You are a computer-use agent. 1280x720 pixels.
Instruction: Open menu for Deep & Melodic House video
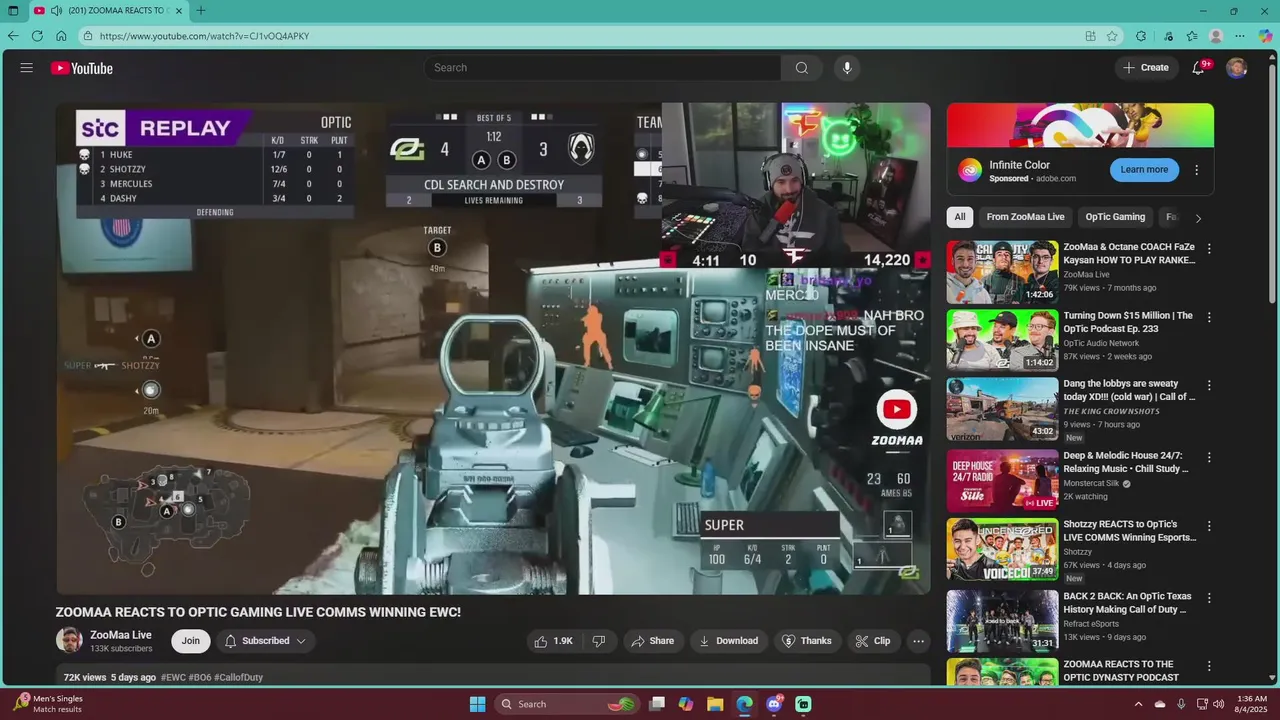(1209, 457)
